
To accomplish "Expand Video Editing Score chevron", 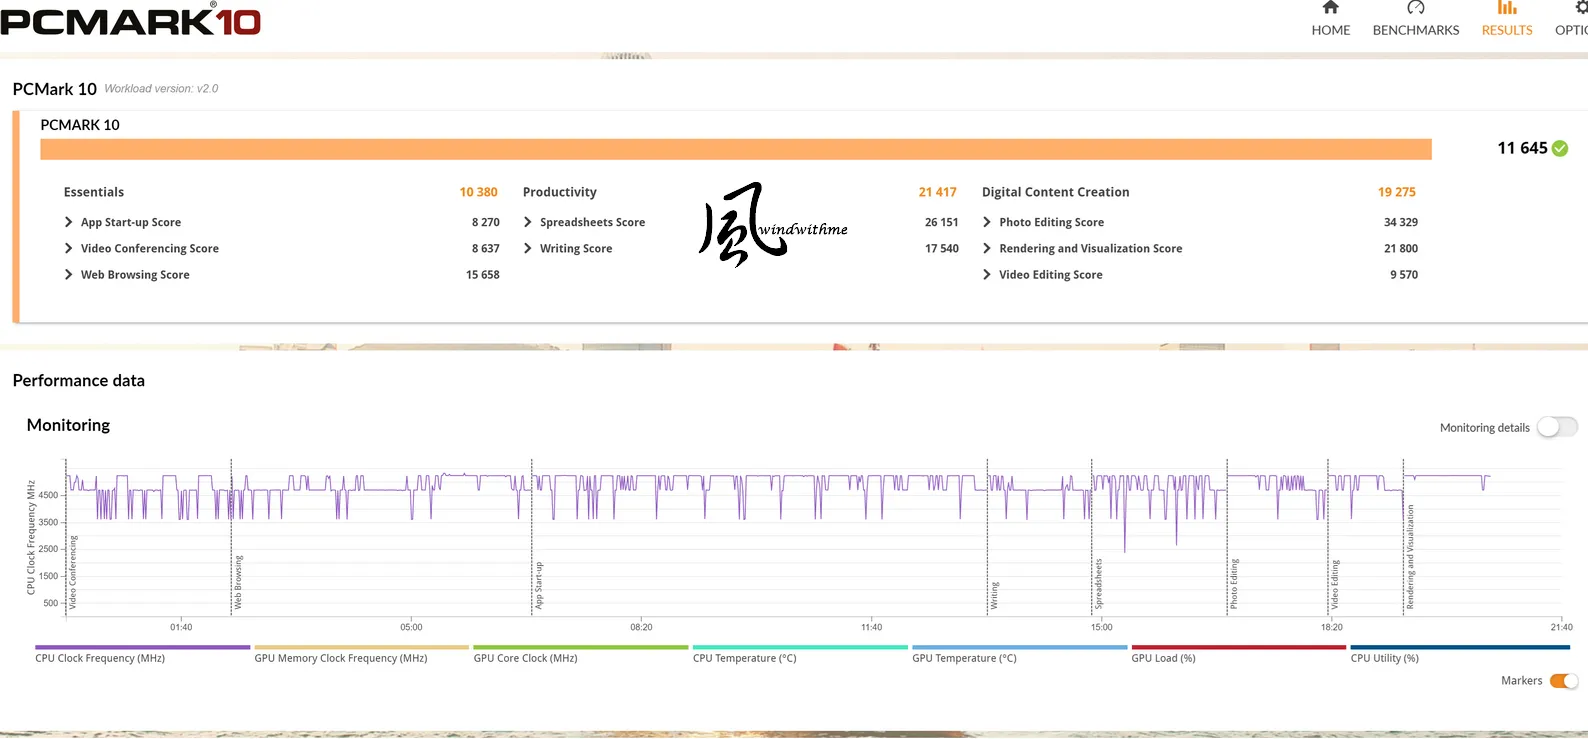I will pyautogui.click(x=986, y=274).
